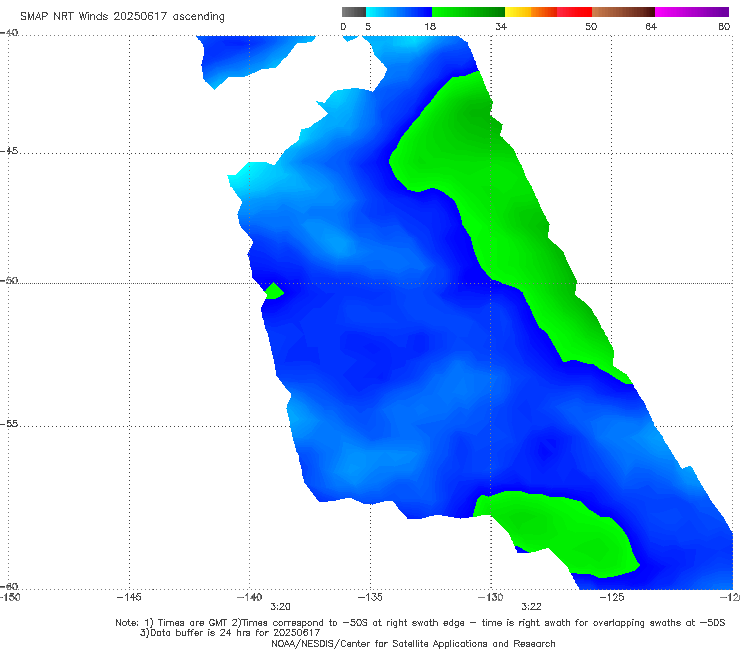
Task: Click the color bar label '5'
Action: 368,26
